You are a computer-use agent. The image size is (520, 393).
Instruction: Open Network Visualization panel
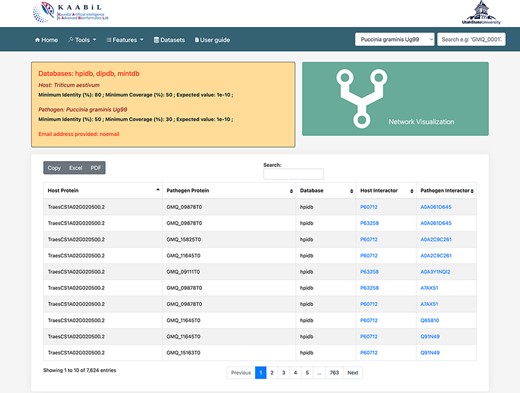(x=395, y=99)
